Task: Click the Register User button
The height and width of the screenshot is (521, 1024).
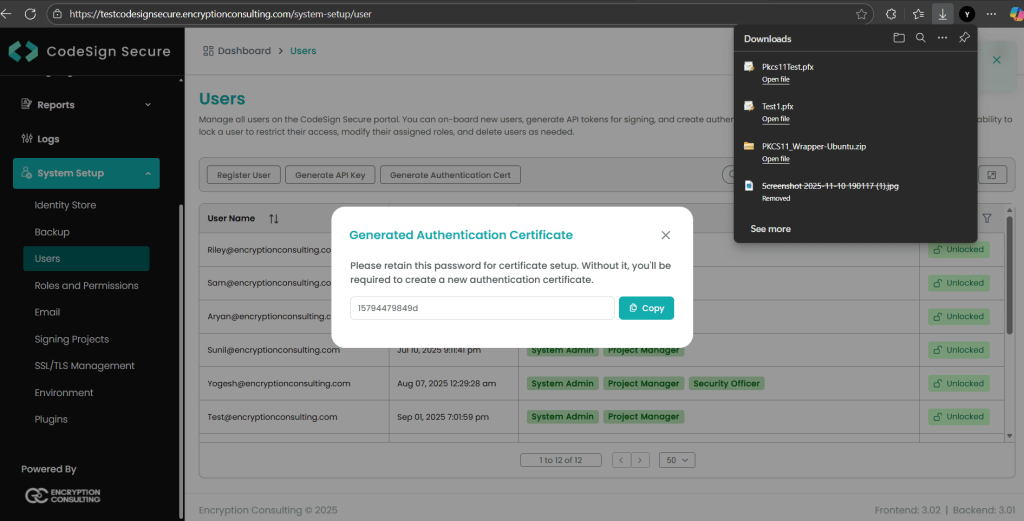Action: pos(244,175)
